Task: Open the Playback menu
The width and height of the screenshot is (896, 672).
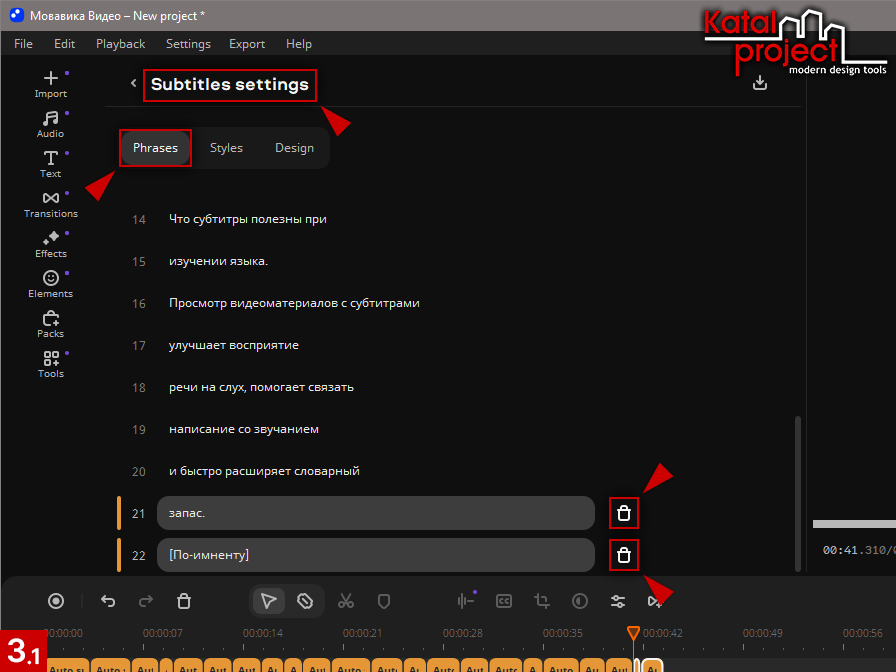Action: [x=120, y=44]
